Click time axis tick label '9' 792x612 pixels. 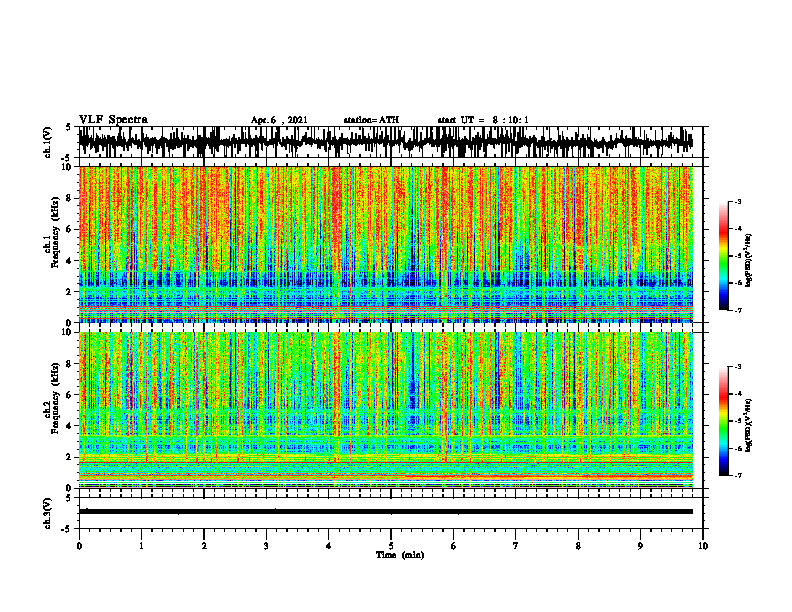[640, 546]
